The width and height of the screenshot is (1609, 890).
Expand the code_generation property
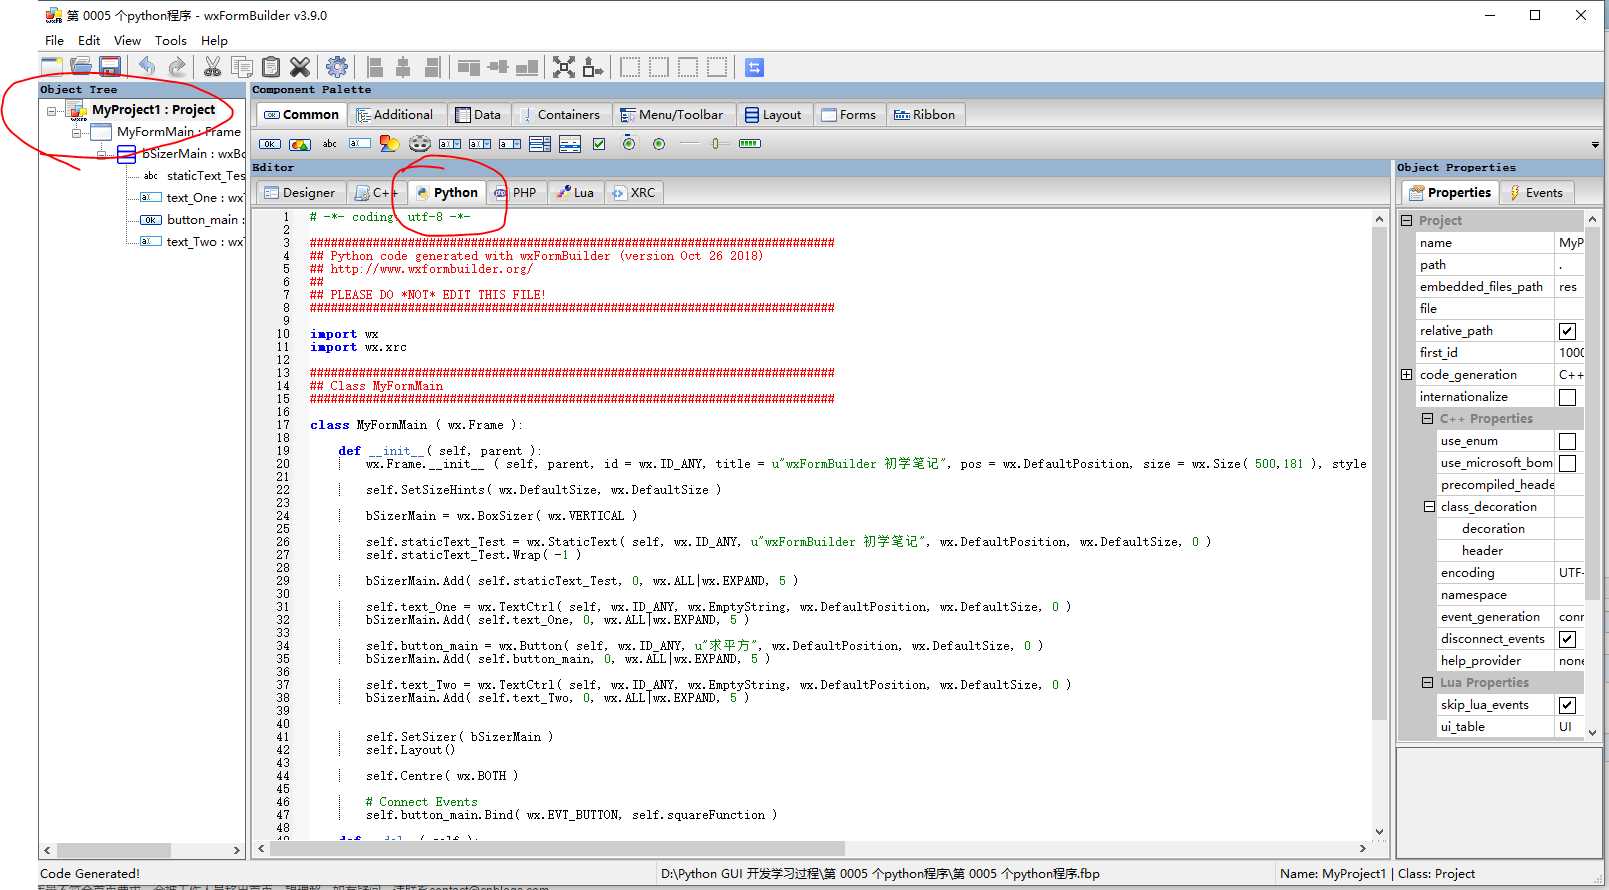(x=1406, y=375)
